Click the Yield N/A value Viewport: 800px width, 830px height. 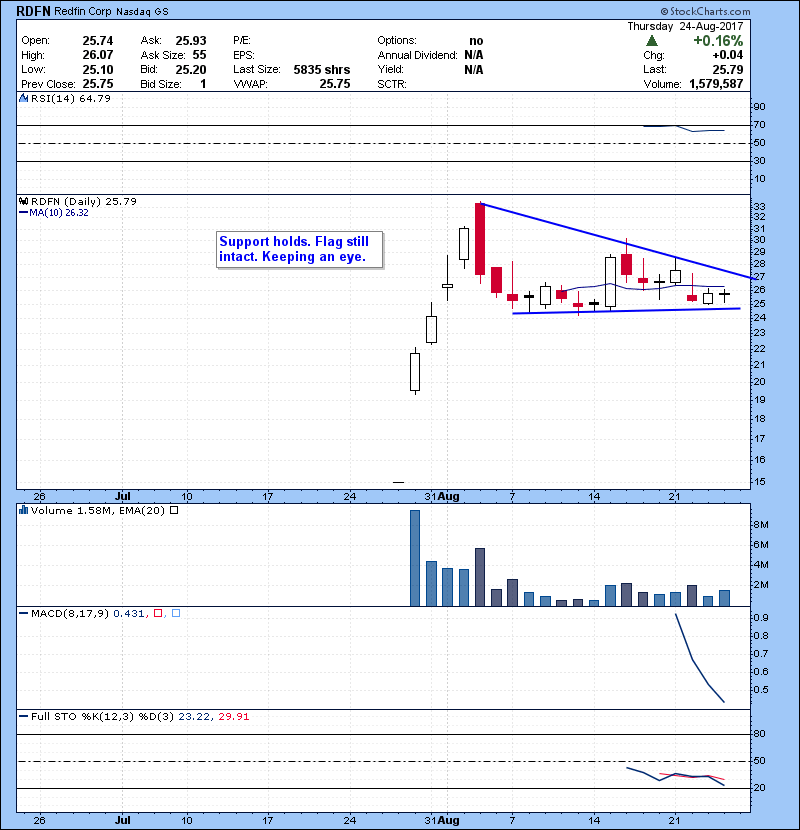[x=474, y=69]
